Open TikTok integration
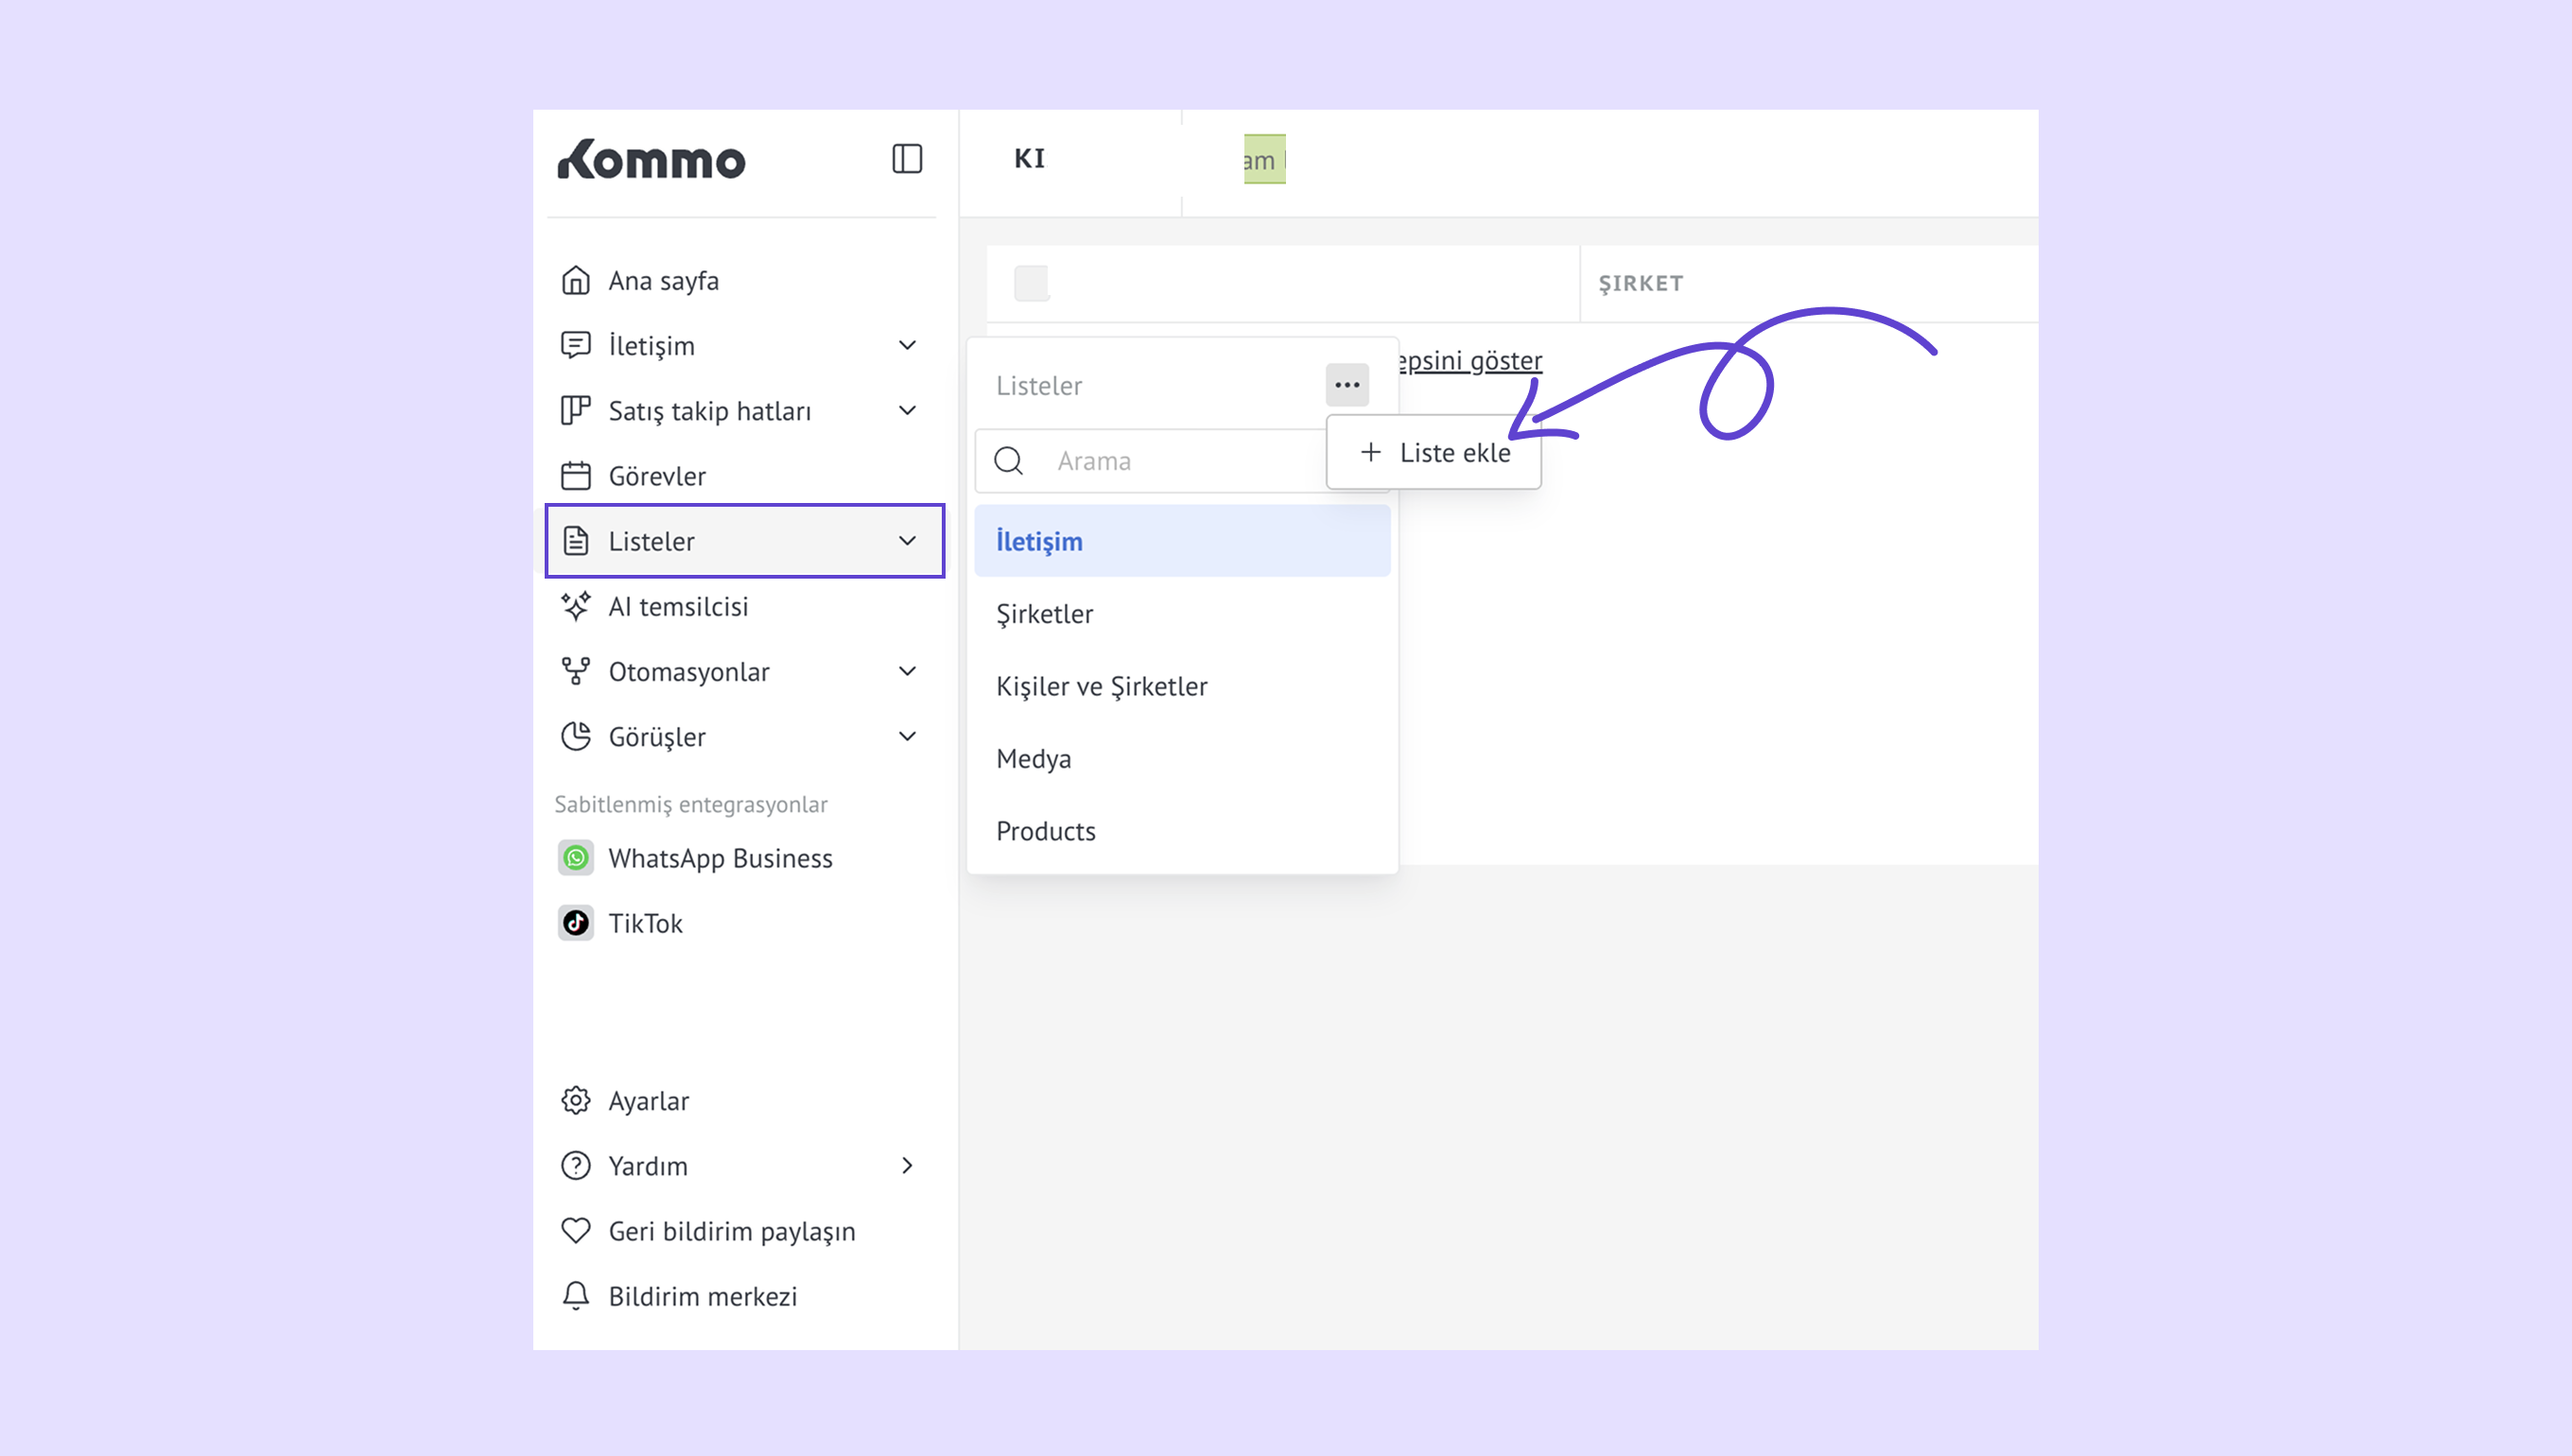Viewport: 2572px width, 1456px height. [x=645, y=923]
